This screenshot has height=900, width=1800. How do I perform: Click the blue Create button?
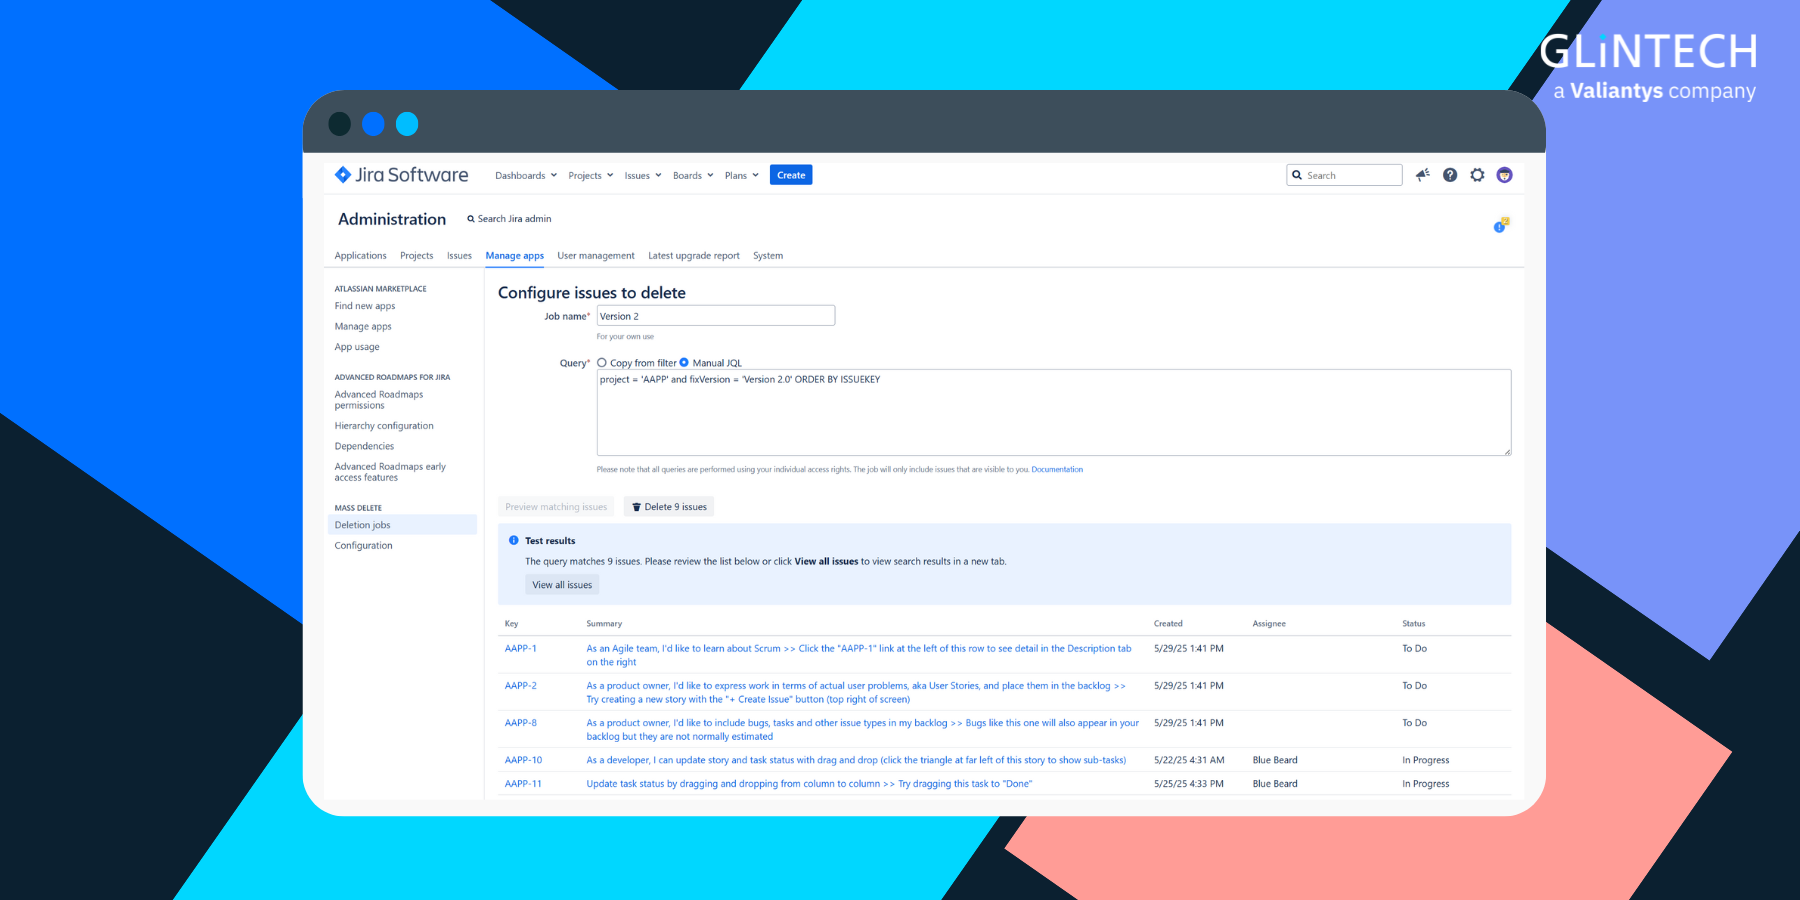click(x=791, y=175)
